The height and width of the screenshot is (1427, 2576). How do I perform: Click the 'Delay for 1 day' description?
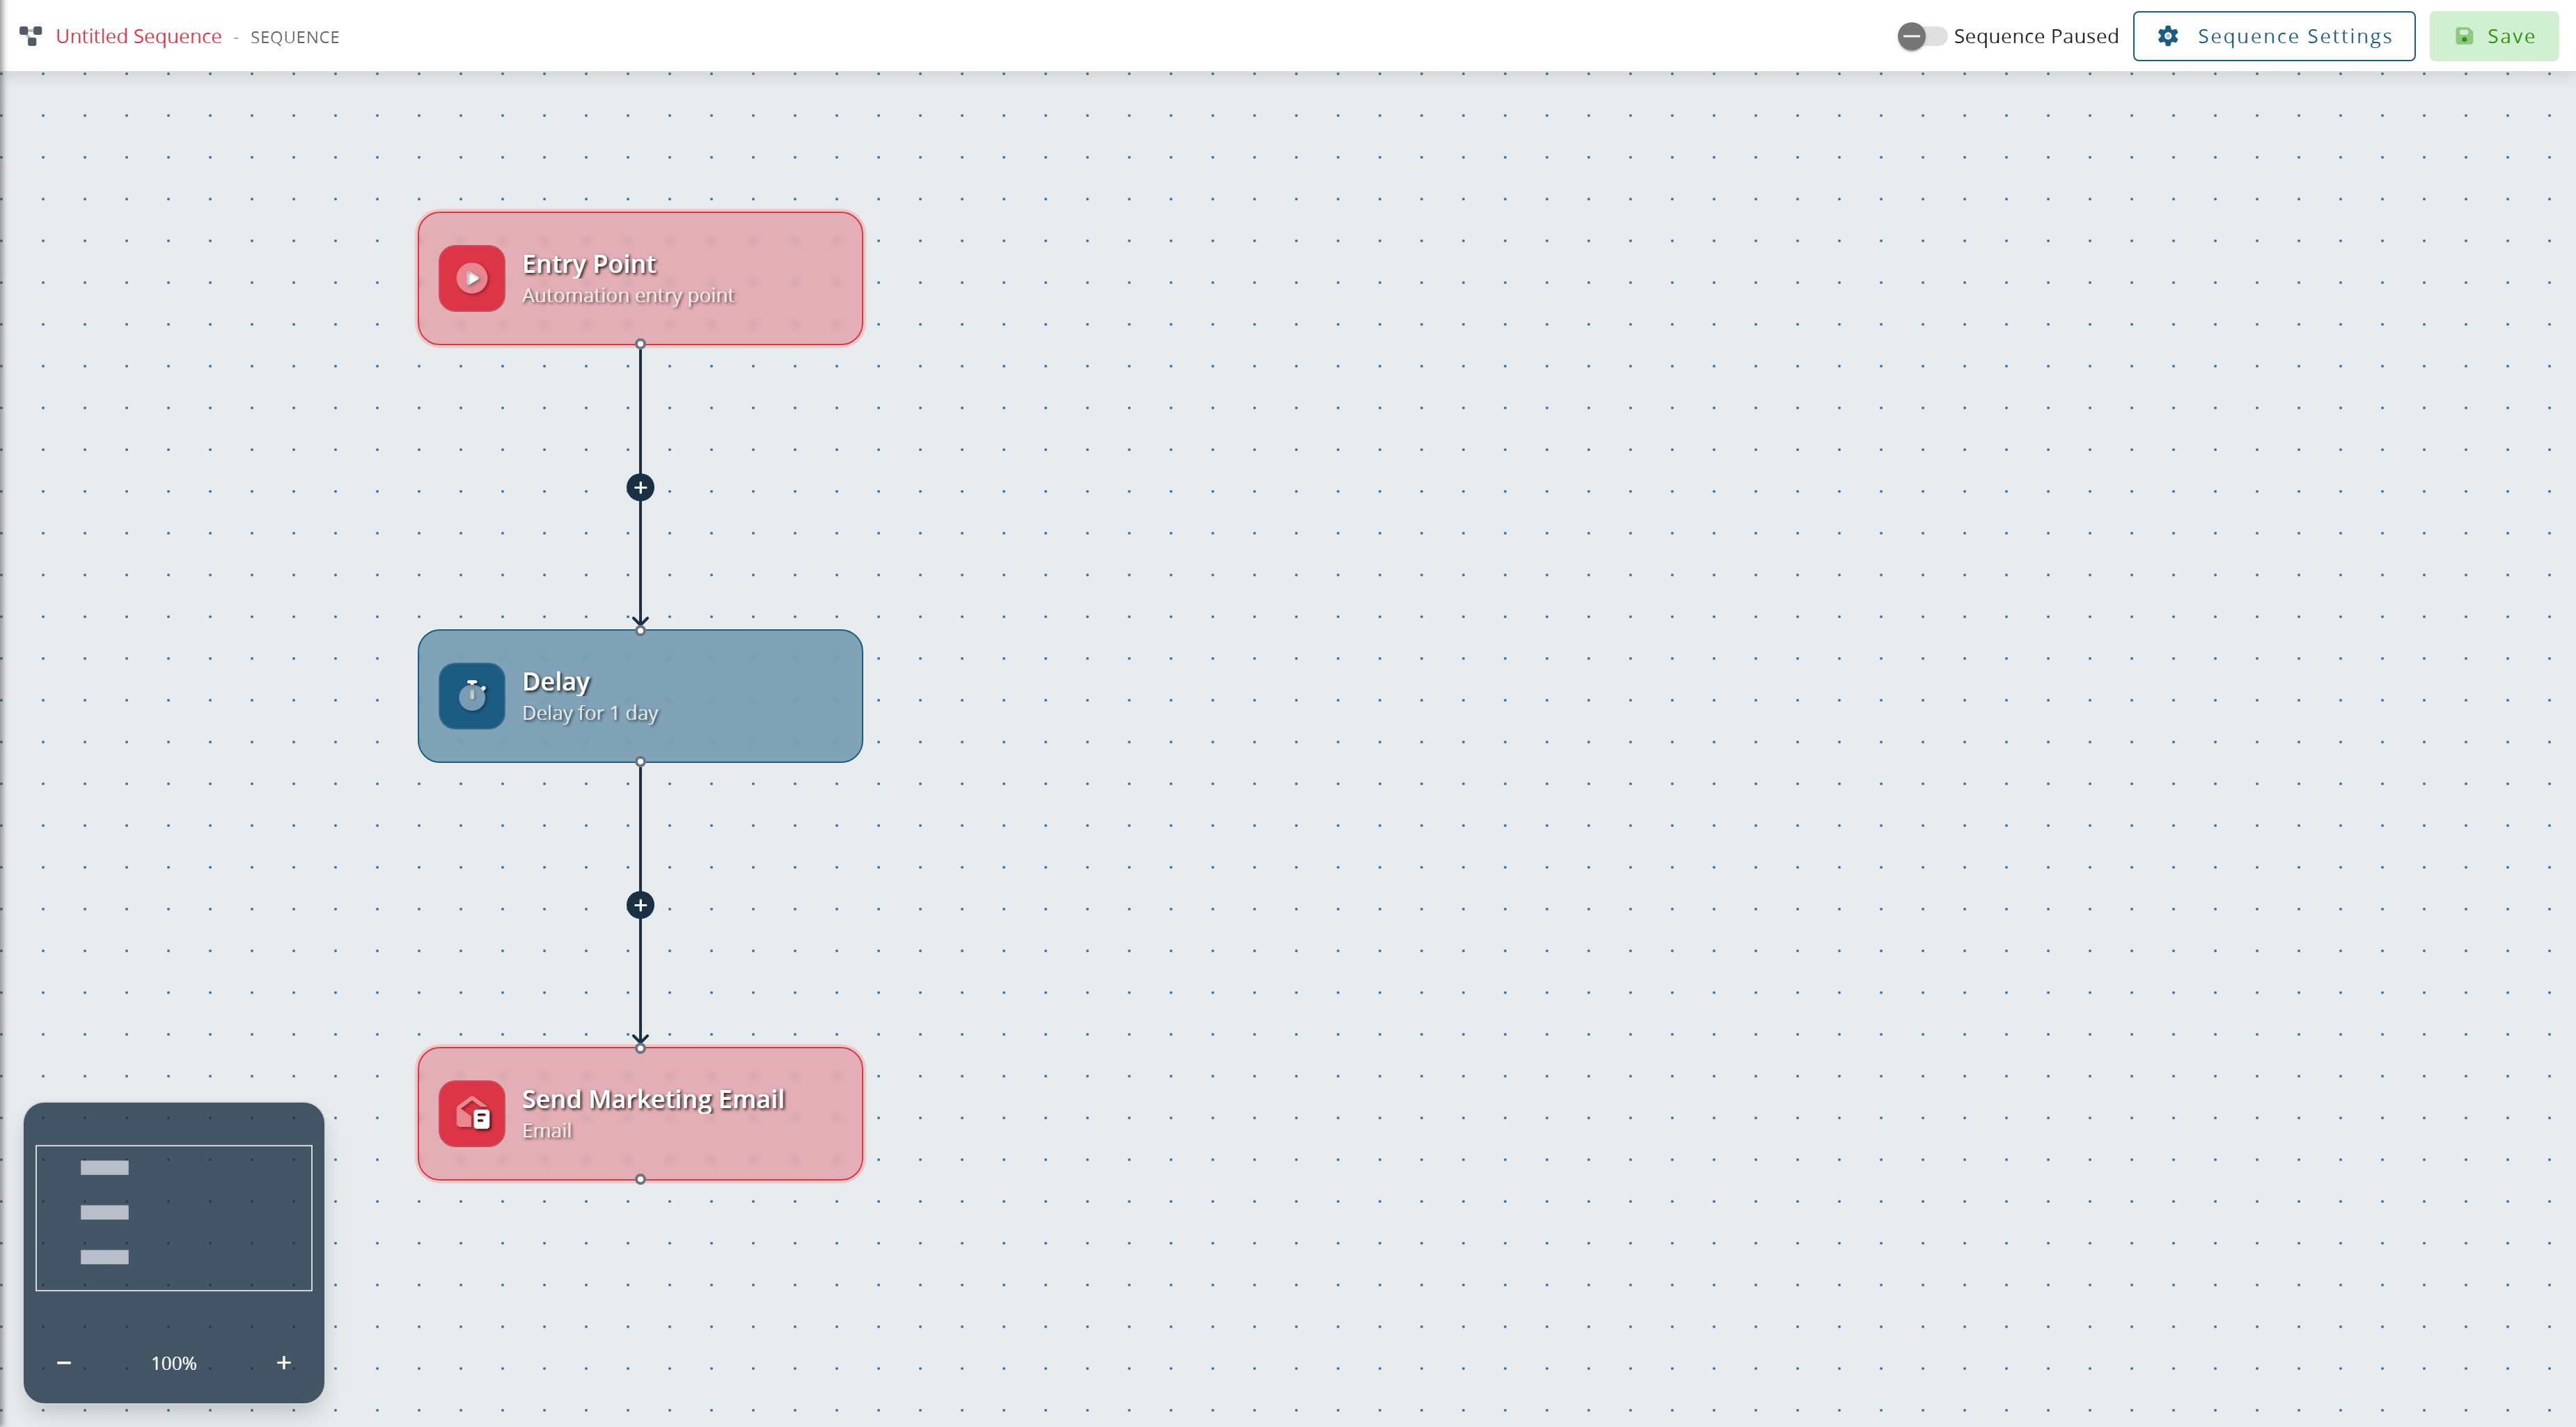click(590, 713)
